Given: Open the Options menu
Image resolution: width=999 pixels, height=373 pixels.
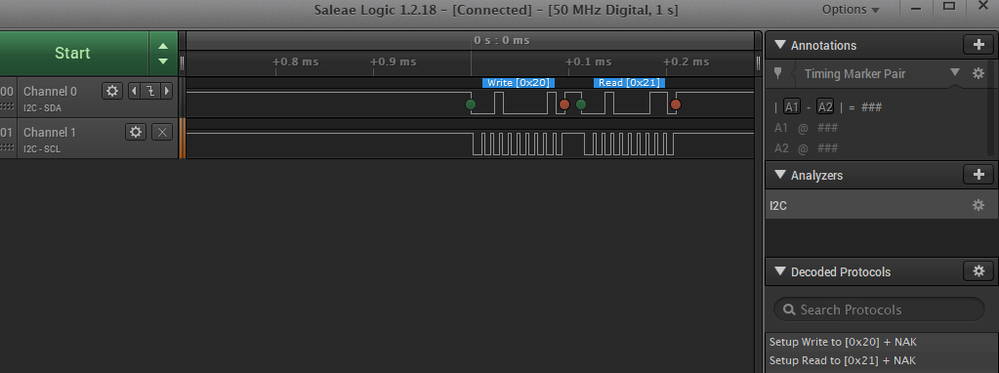Looking at the screenshot, I should coord(851,10).
